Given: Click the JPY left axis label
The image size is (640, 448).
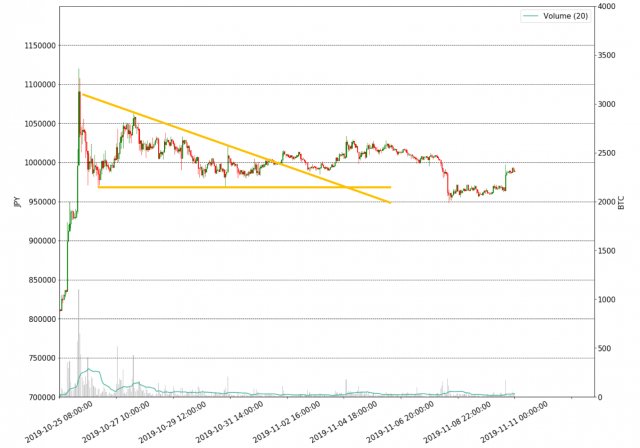Looking at the screenshot, I should pyautogui.click(x=15, y=202).
